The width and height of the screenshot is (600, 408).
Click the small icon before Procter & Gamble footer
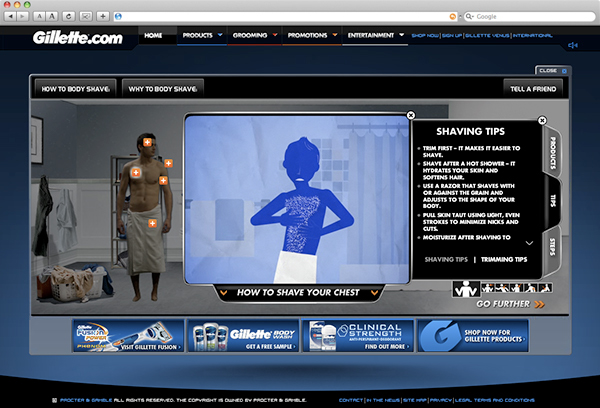[54, 400]
